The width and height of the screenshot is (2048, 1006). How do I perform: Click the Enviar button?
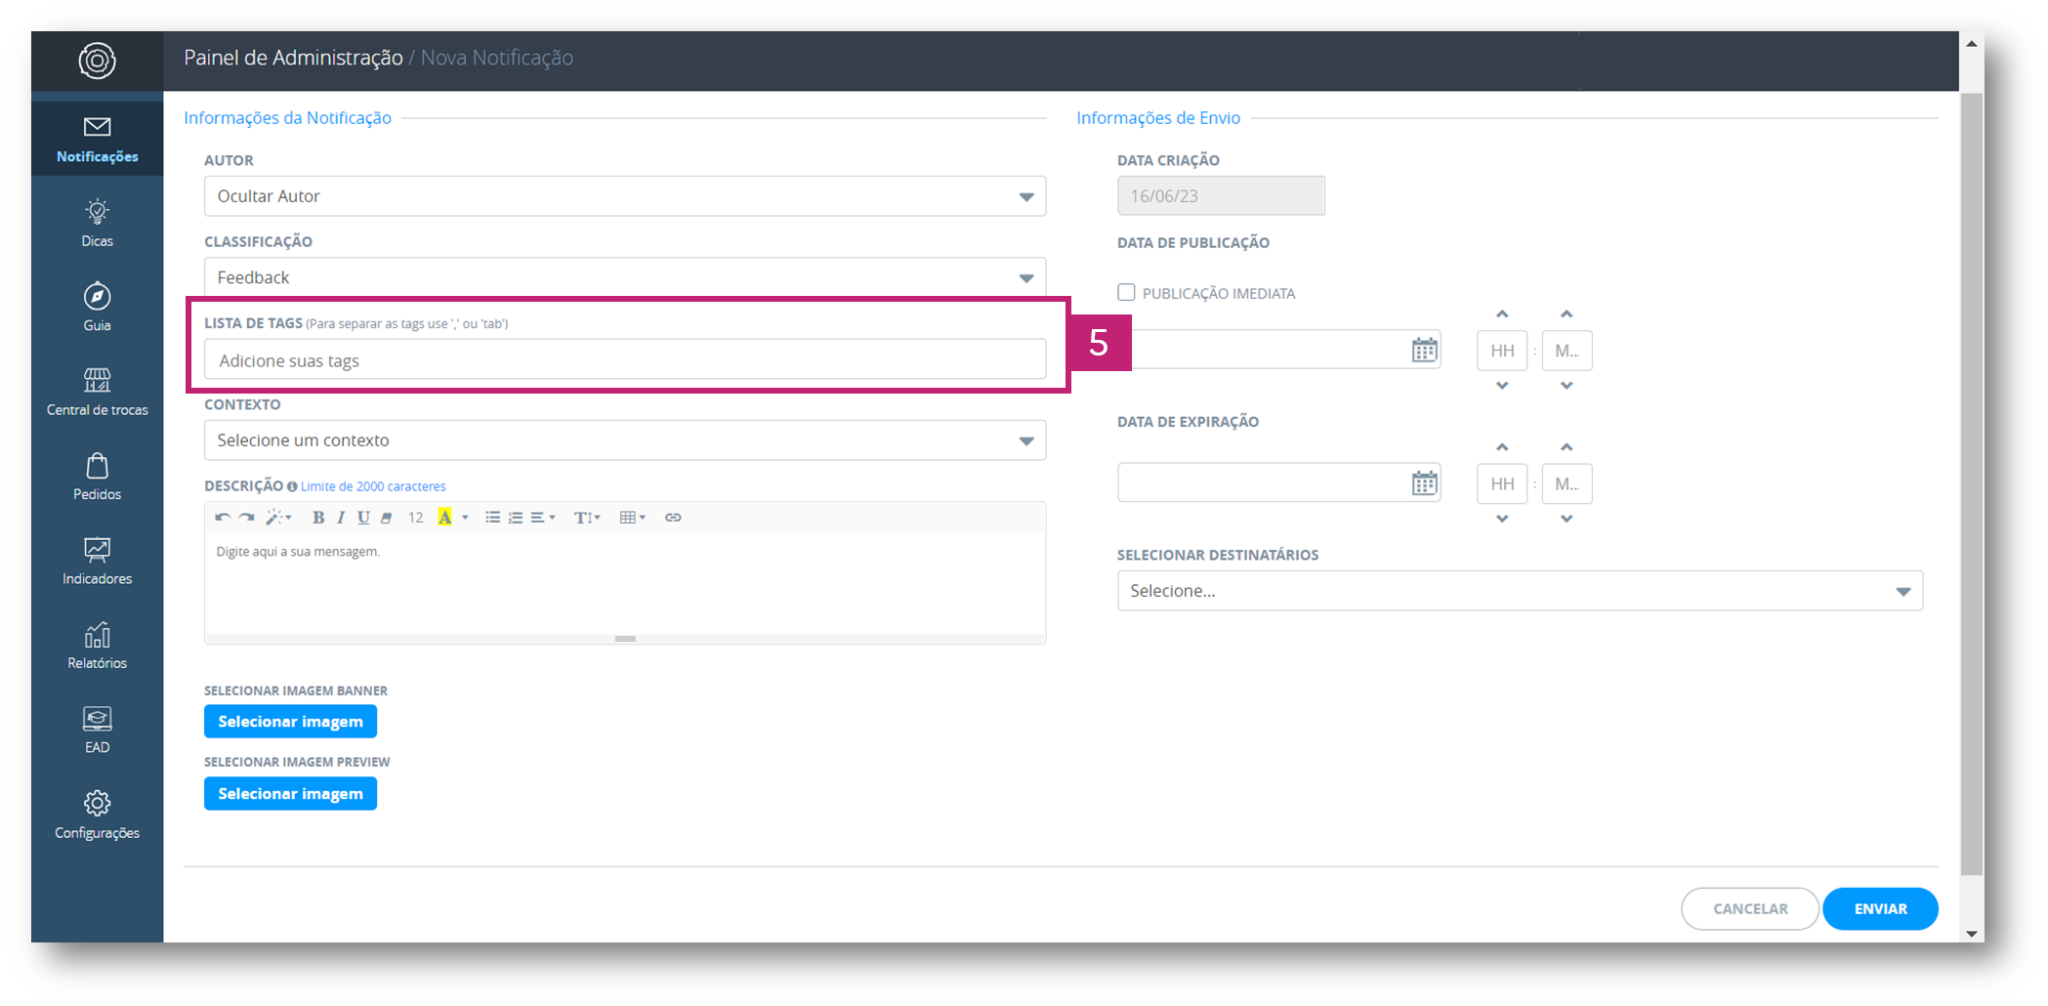(1880, 909)
